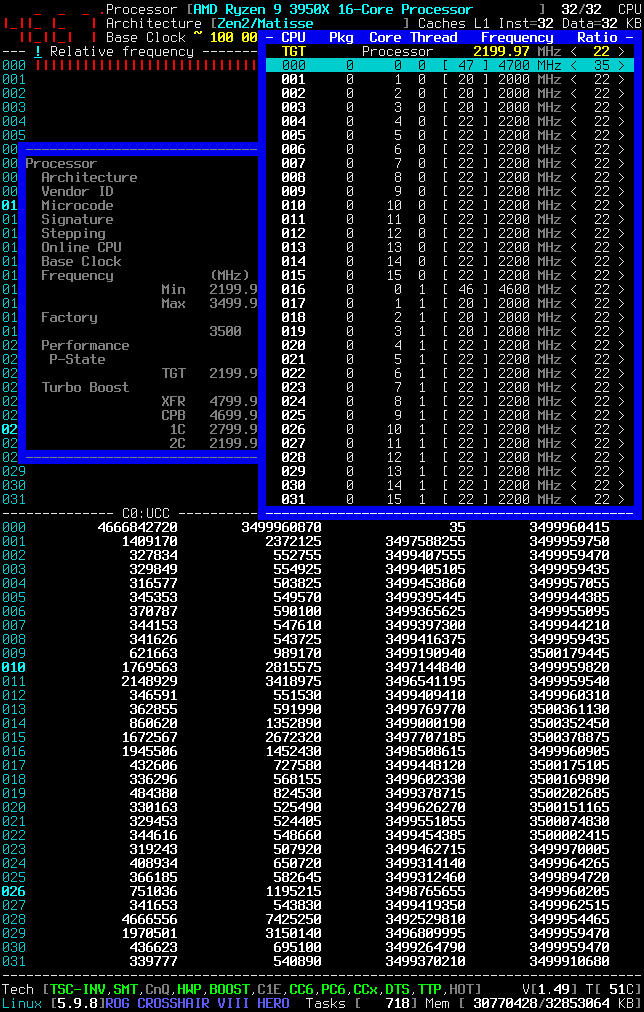Select the Vendor ID item in the Processor window

77,192
